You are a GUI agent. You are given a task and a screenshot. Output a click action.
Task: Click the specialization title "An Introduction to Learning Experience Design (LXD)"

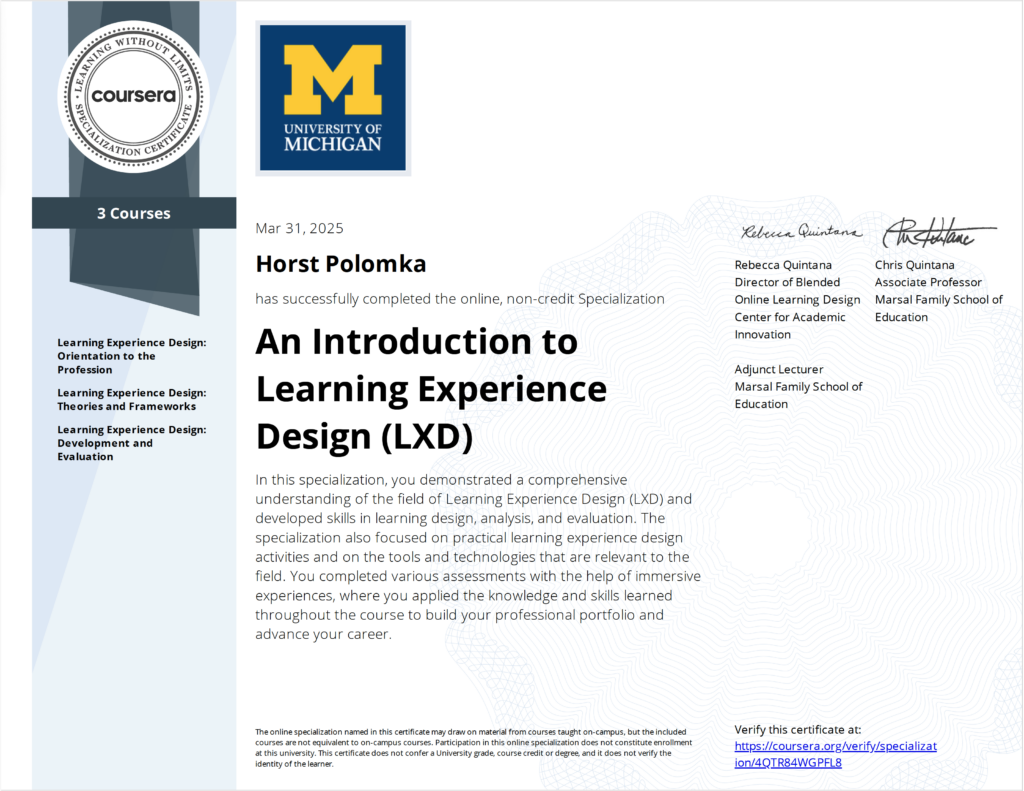coord(431,389)
